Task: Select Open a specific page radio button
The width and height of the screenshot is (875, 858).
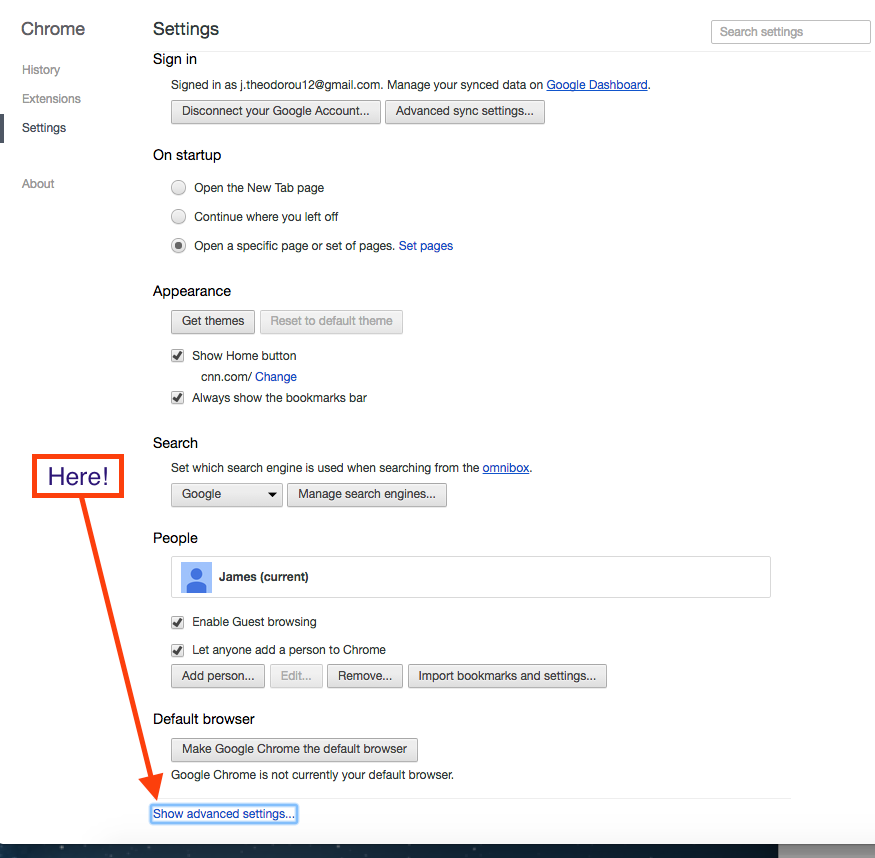Action: (179, 245)
